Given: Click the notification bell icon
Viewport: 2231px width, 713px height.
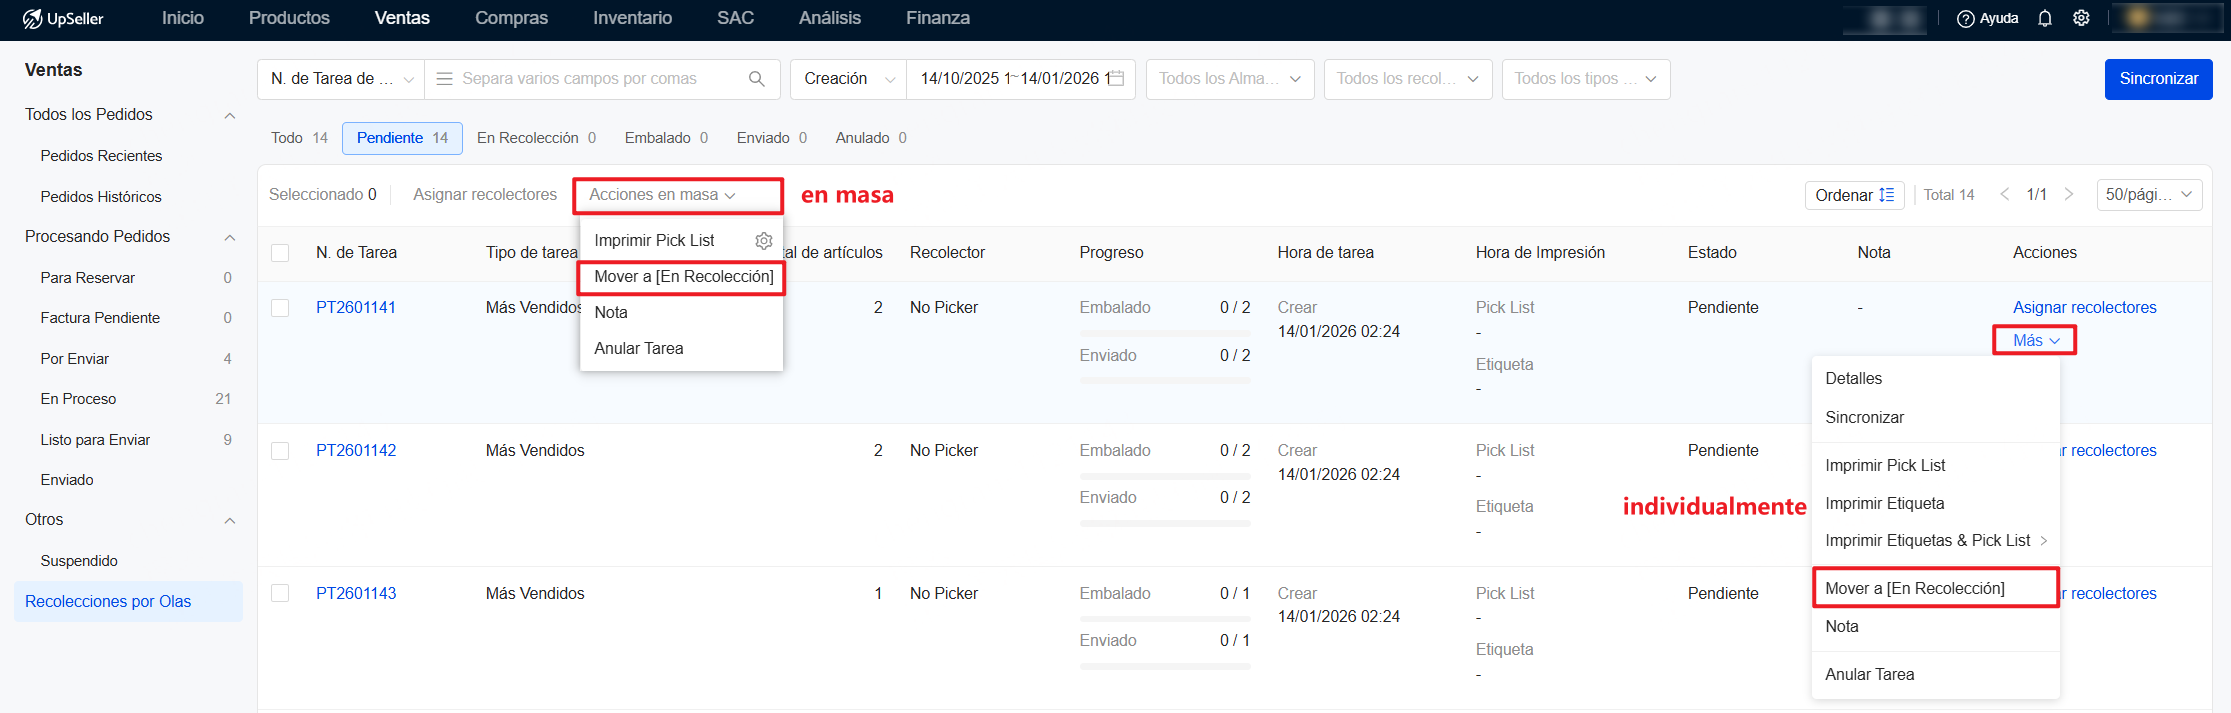Looking at the screenshot, I should pyautogui.click(x=2045, y=18).
